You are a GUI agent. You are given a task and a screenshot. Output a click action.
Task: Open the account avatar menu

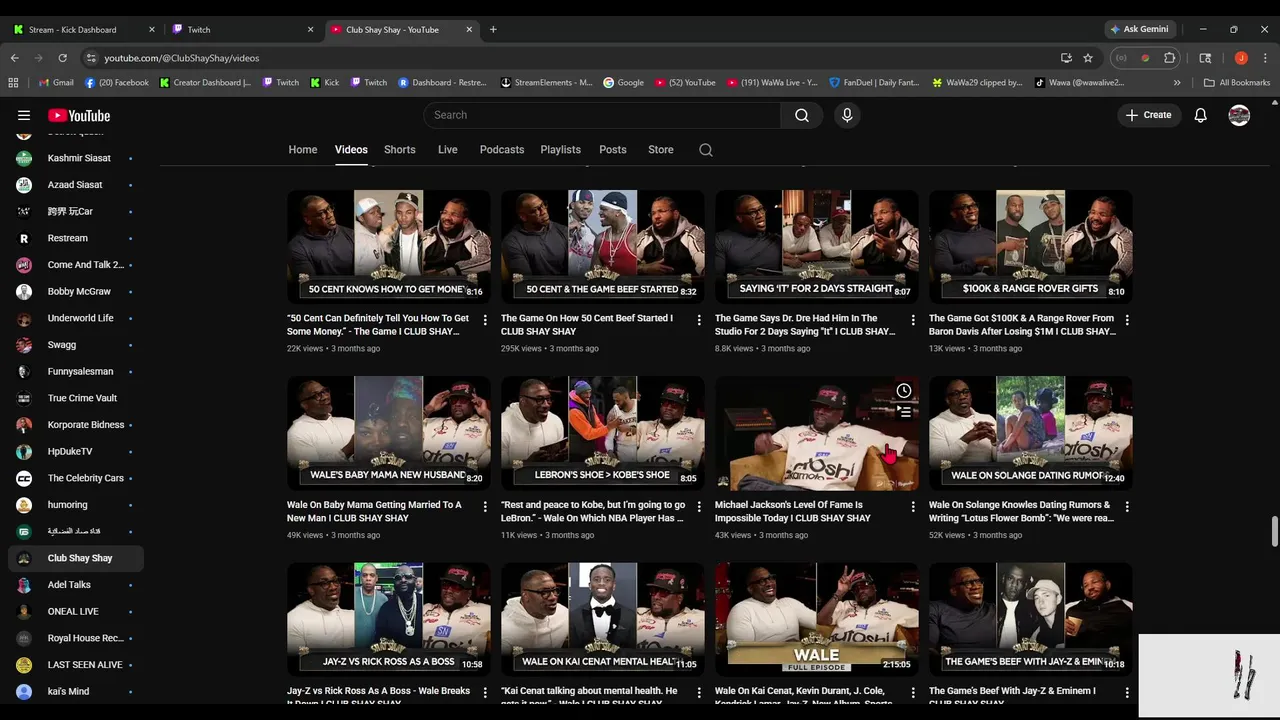1239,115
